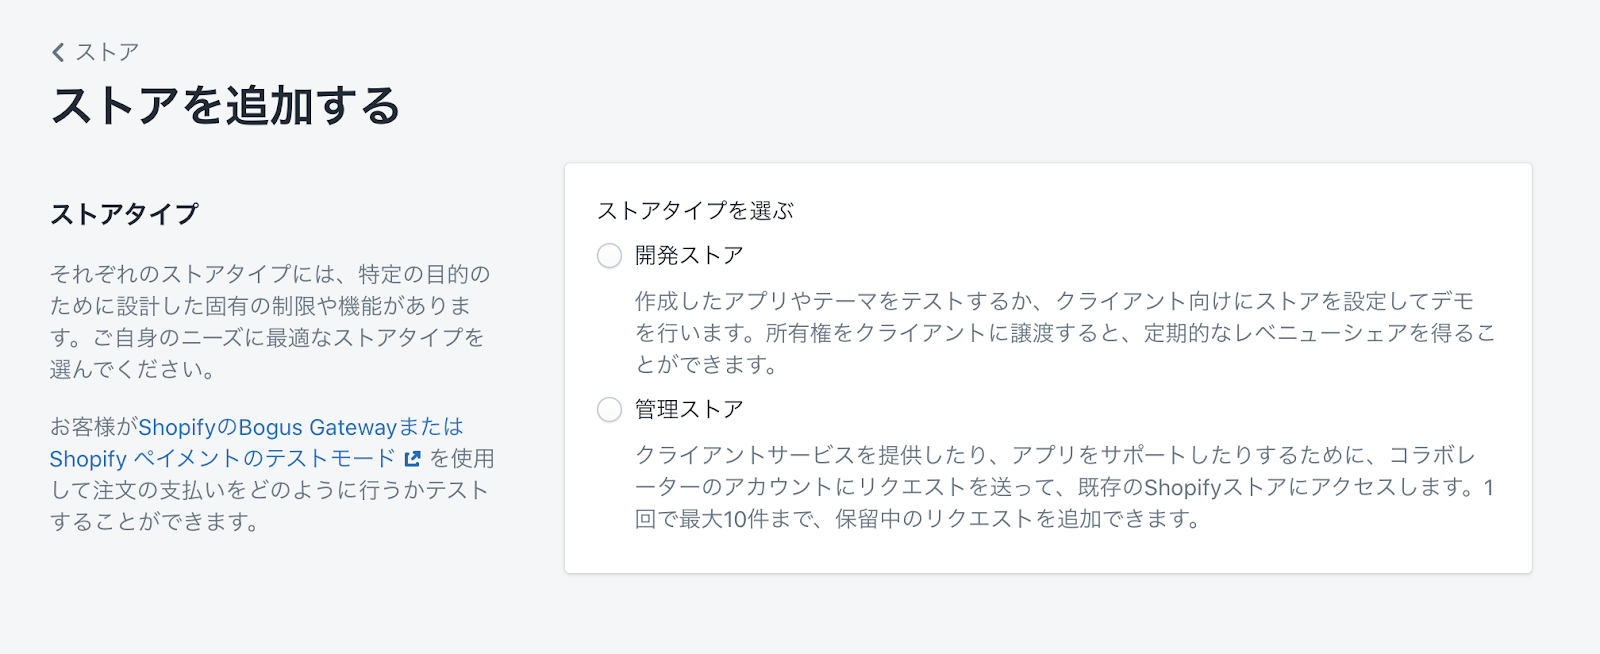Click the 開発ストア description starting 作成したアプリ
The height and width of the screenshot is (654, 1600).
click(1054, 302)
